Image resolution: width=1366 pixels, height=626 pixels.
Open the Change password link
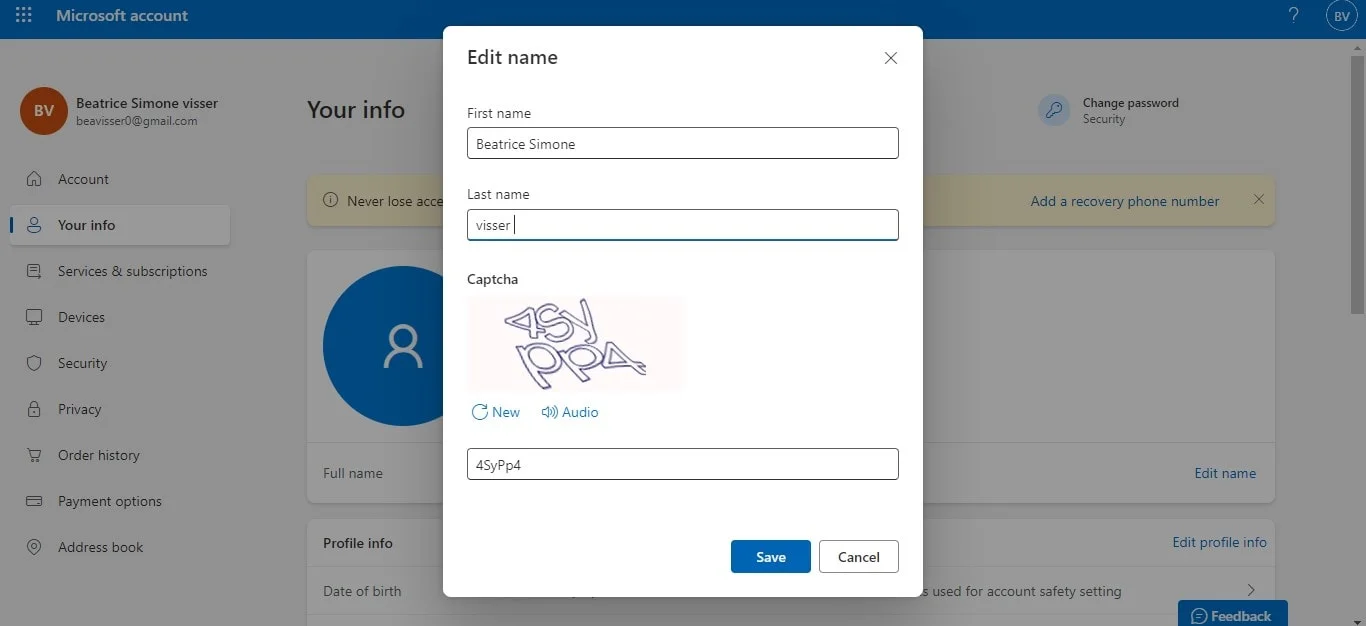pyautogui.click(x=1130, y=103)
